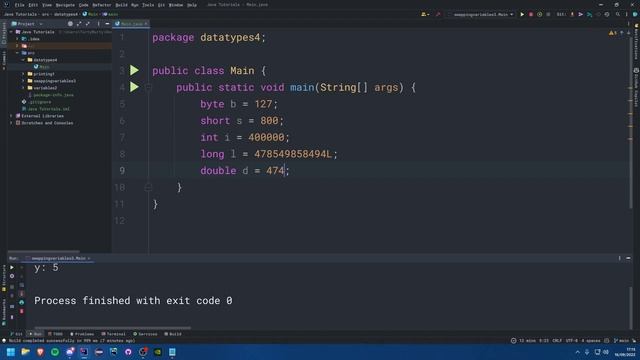The image size is (640, 360).
Task: Open Spotify from the taskbar
Action: [55, 352]
